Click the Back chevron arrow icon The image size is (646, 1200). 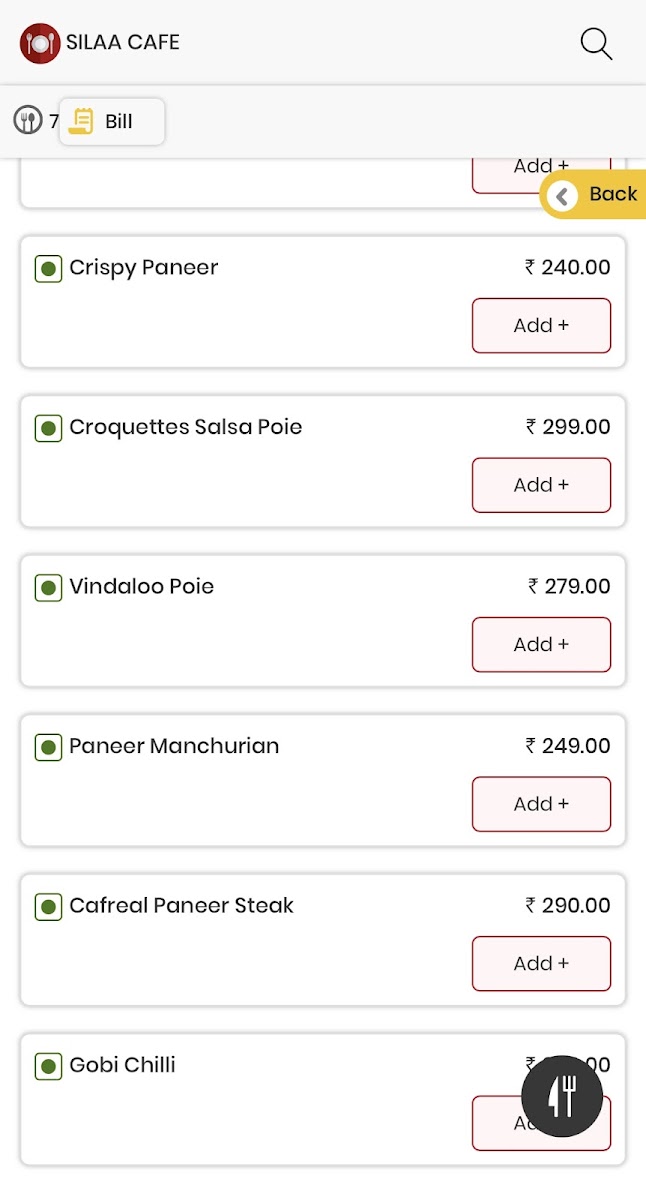[563, 196]
